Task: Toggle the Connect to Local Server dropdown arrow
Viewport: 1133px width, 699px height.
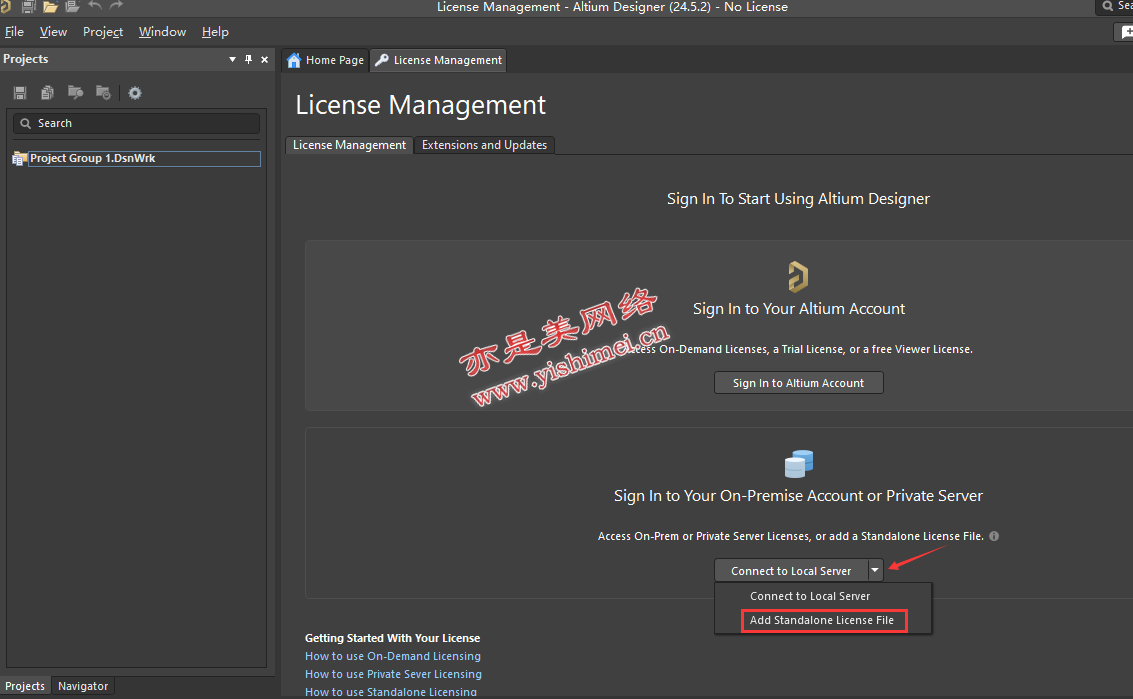Action: coord(875,570)
